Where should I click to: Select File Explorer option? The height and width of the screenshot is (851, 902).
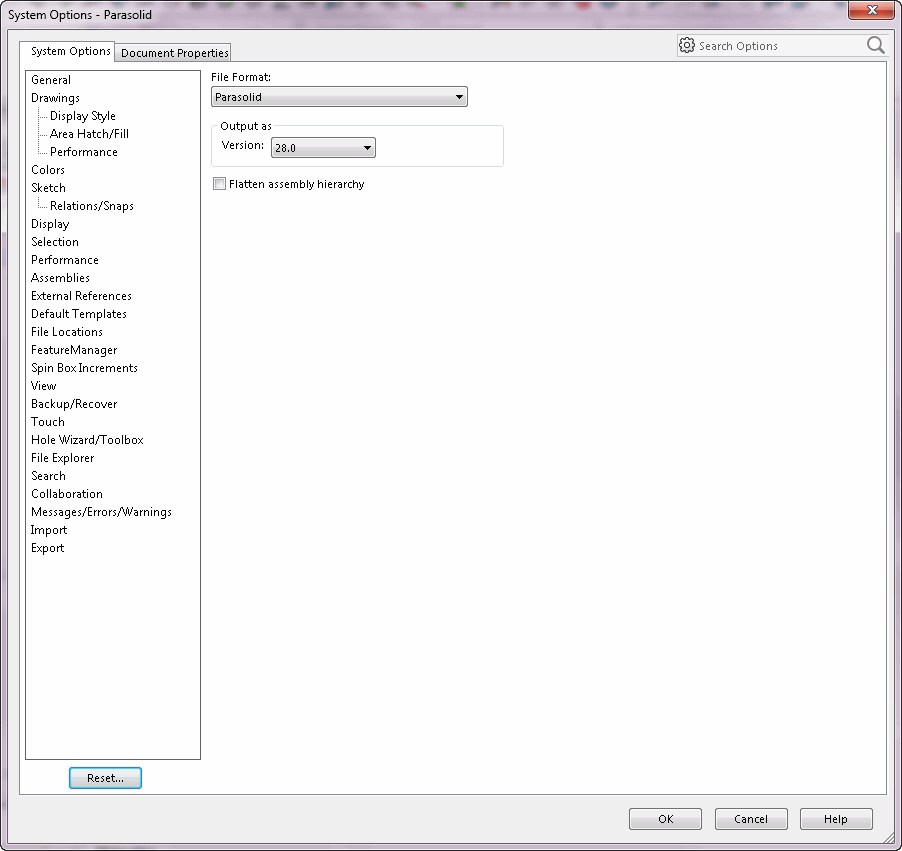pyautogui.click(x=63, y=458)
